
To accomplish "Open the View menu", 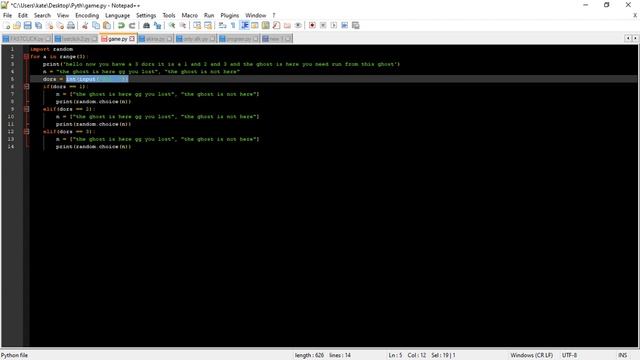I will [63, 15].
